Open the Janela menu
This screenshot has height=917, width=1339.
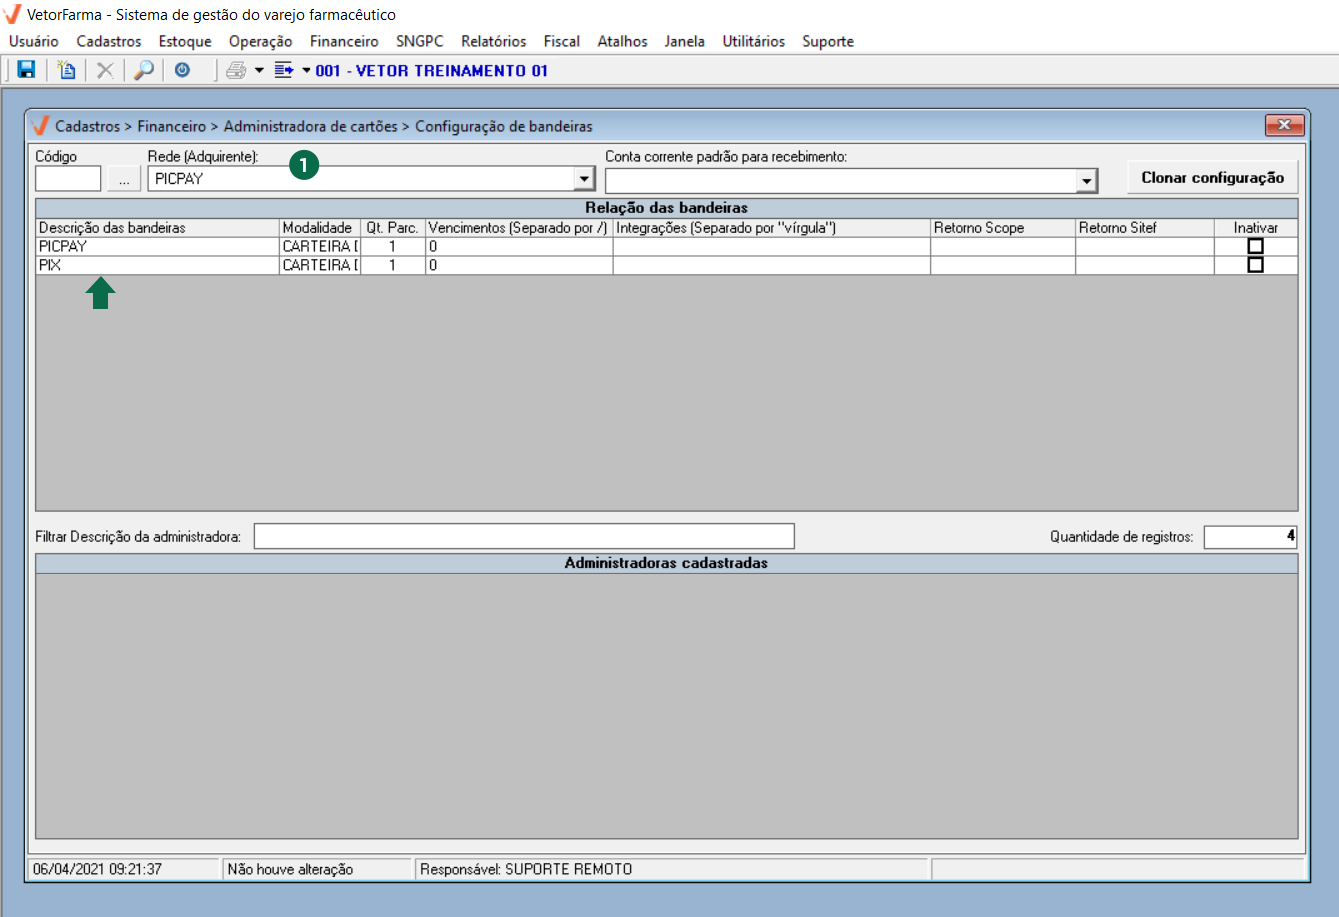click(x=685, y=41)
